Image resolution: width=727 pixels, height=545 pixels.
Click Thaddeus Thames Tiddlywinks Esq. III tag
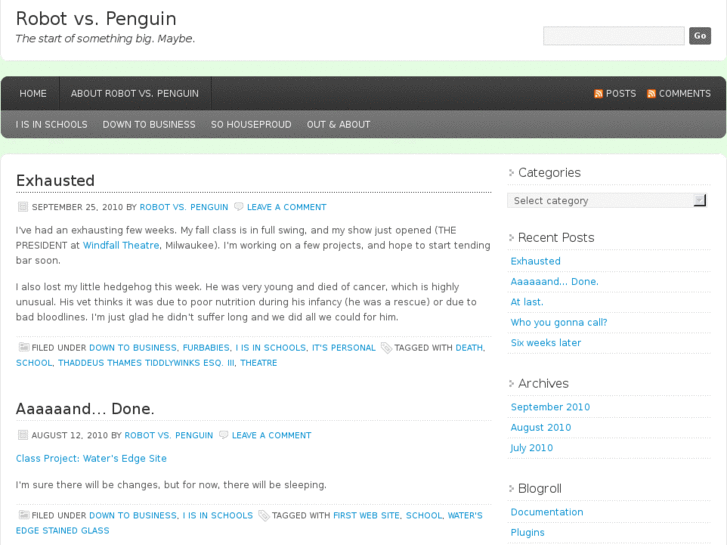coord(147,363)
